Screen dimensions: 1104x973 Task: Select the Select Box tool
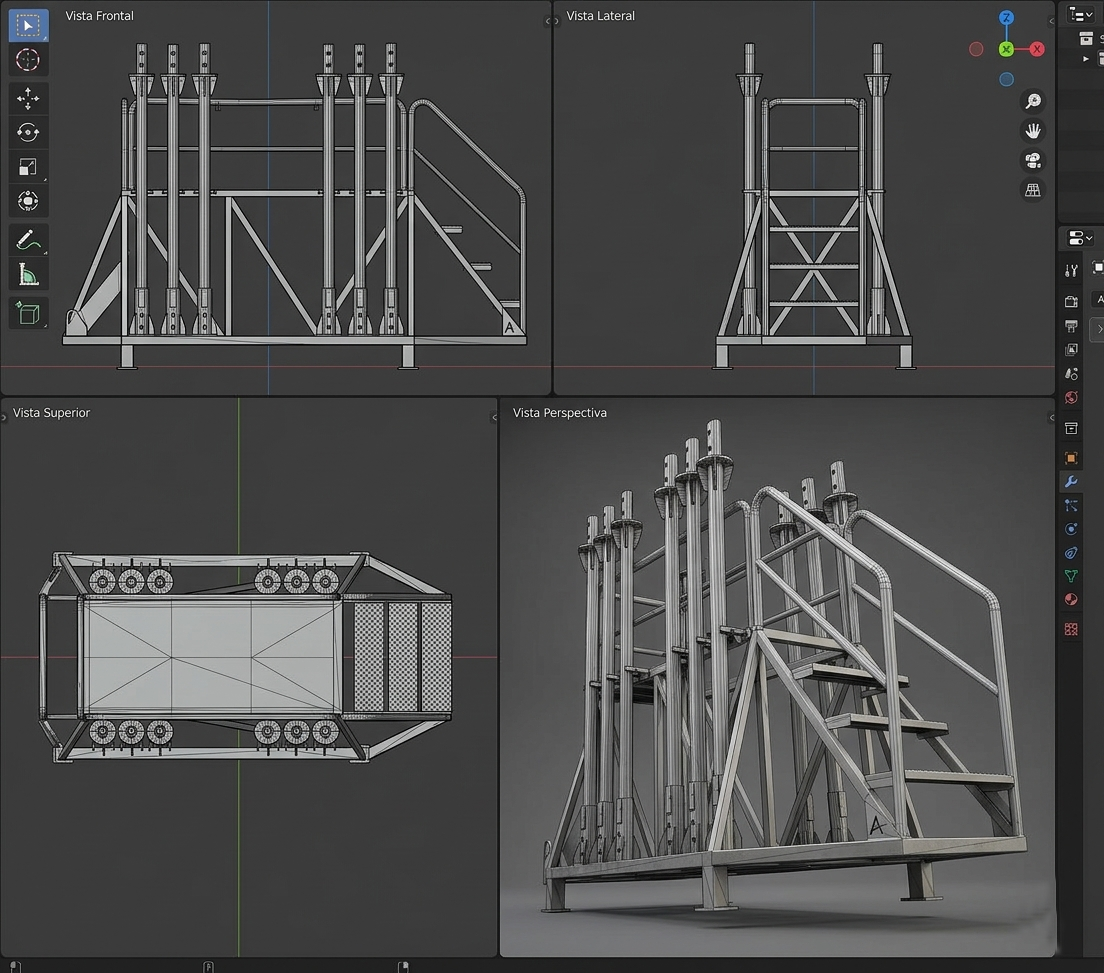point(28,25)
